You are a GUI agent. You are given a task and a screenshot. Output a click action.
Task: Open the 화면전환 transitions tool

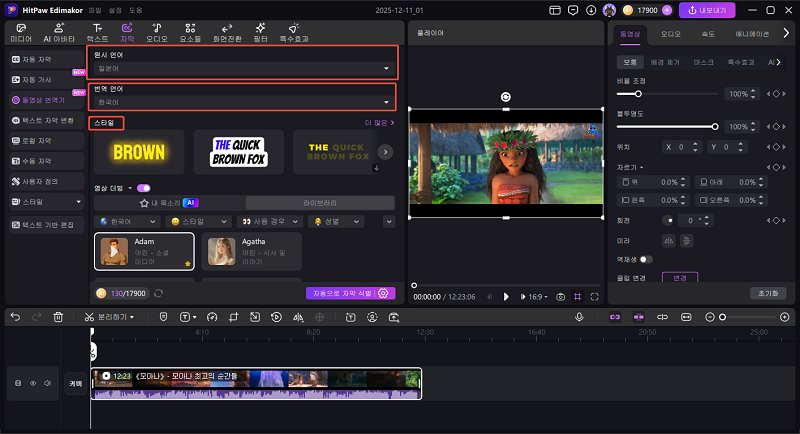pos(227,33)
